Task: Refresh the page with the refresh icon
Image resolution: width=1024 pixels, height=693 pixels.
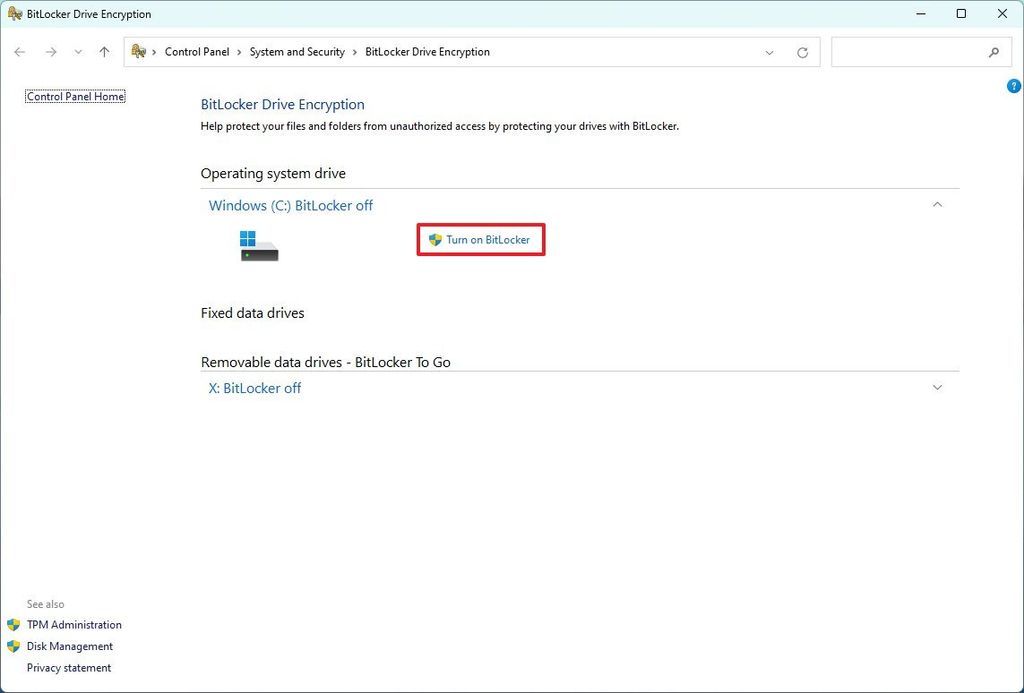Action: pyautogui.click(x=802, y=52)
